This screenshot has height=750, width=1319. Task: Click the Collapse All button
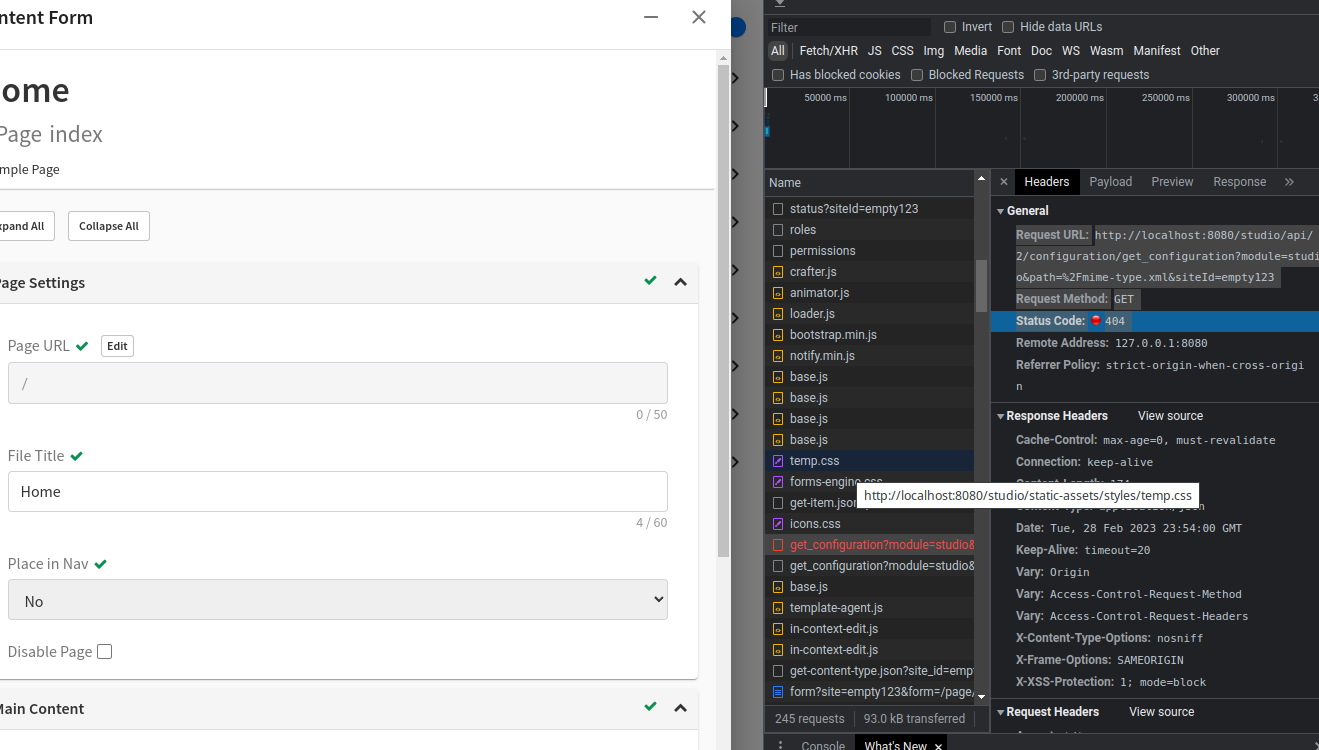(x=108, y=226)
